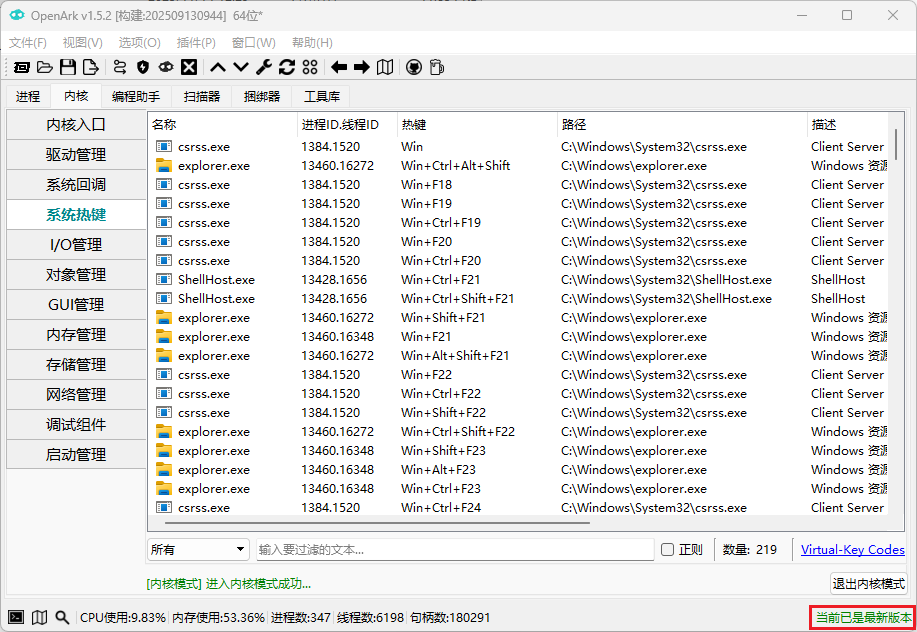Screen dimensions: 917x632
Task: Click the magnifier search icon in status bar
Action: coord(62,617)
